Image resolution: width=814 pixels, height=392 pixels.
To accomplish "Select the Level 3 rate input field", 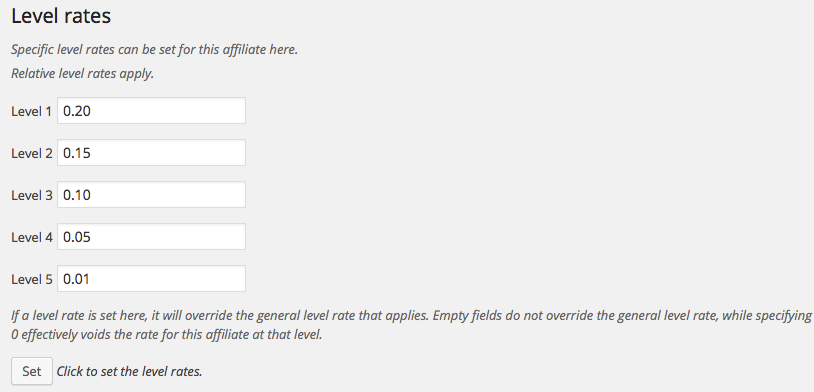I will tap(151, 195).
